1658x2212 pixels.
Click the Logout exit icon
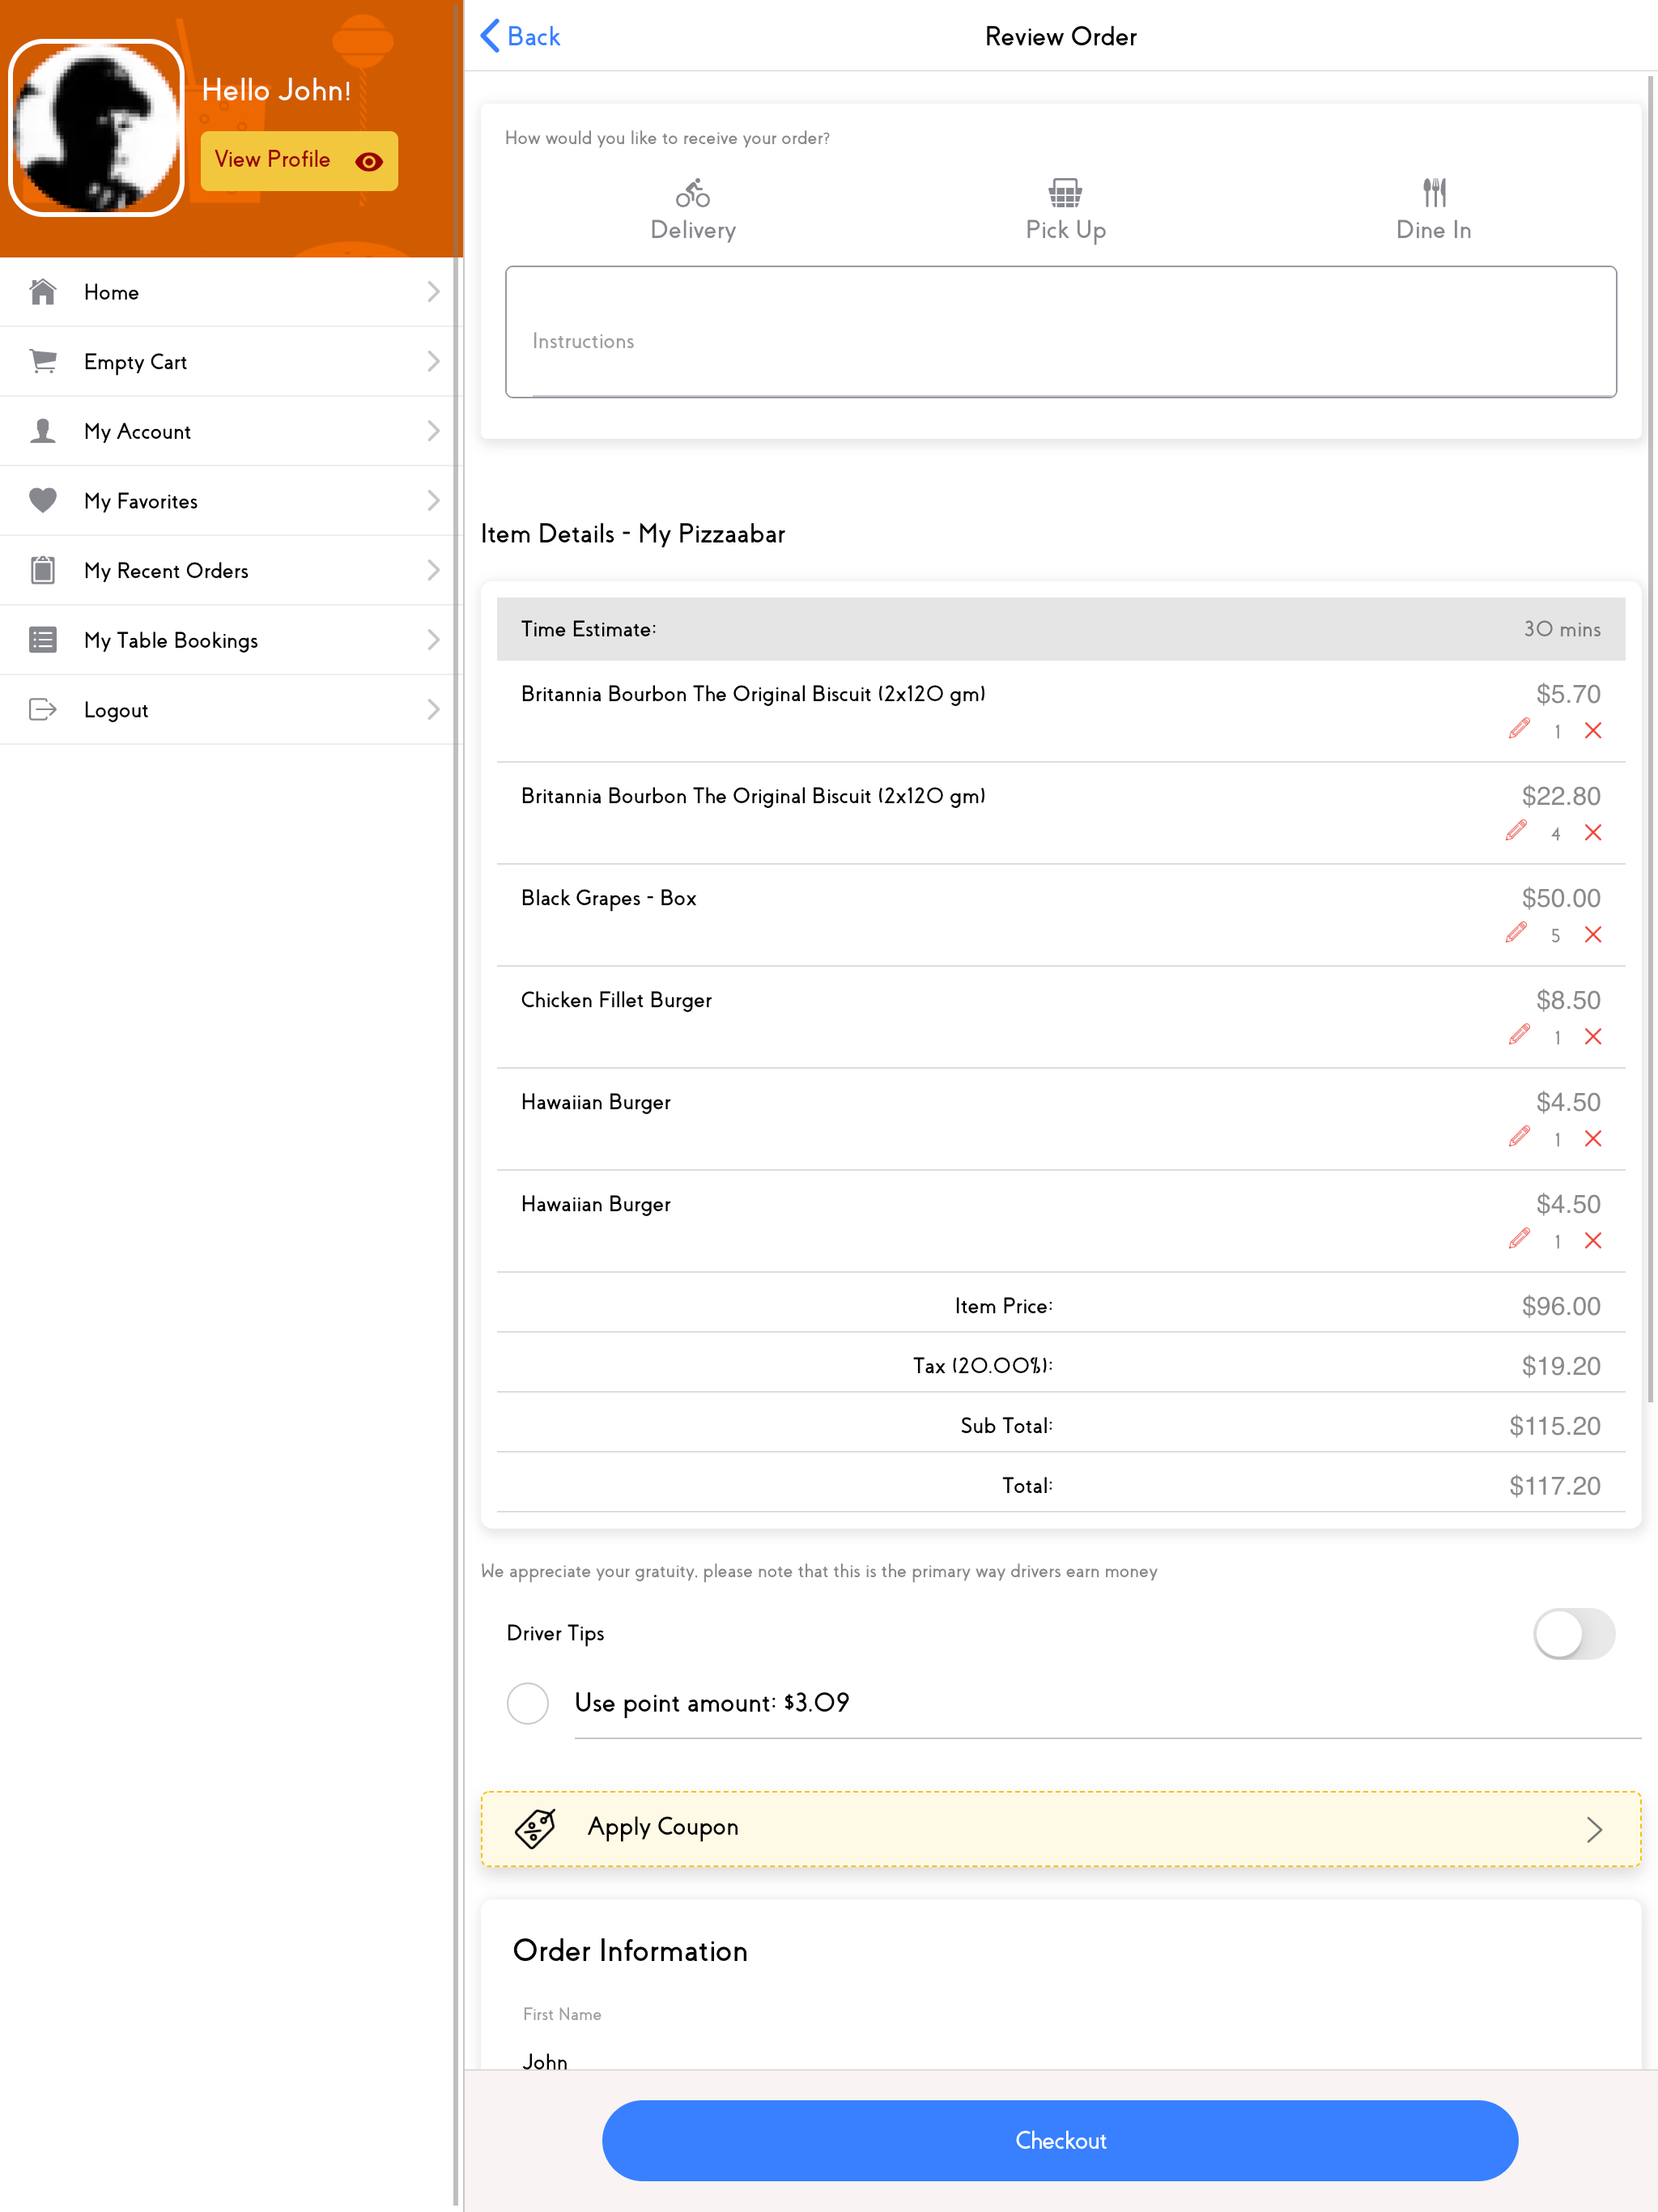point(43,709)
